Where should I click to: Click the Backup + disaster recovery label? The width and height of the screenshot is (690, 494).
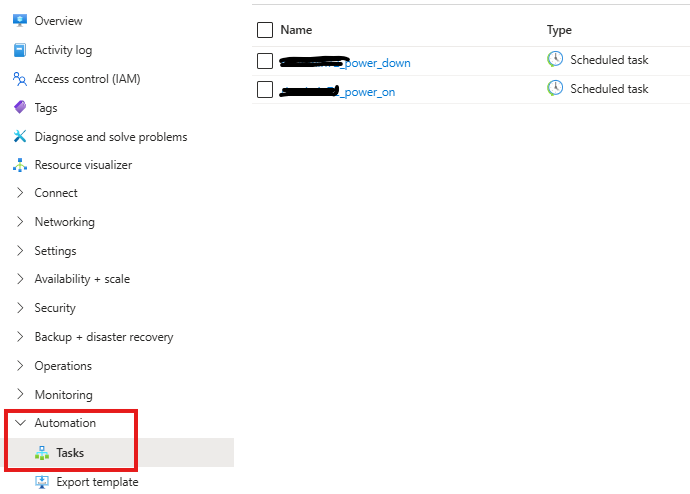[x=104, y=337]
